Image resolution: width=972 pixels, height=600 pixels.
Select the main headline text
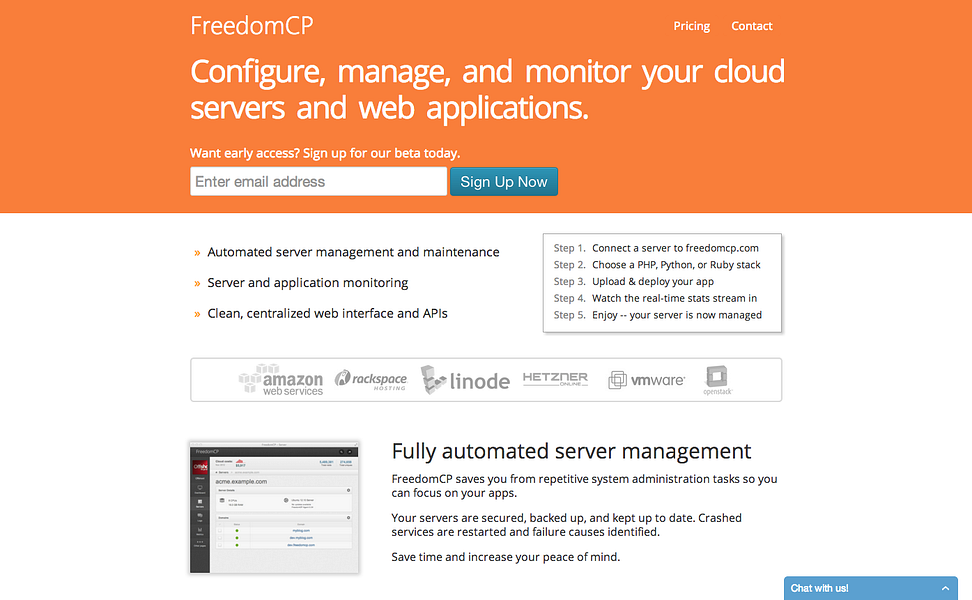tap(487, 89)
